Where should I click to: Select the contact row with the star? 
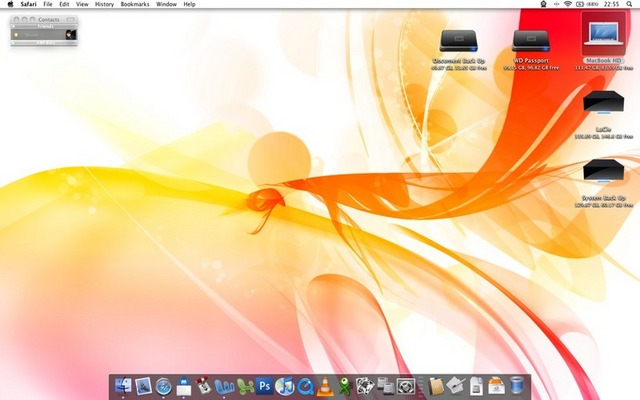click(44, 35)
